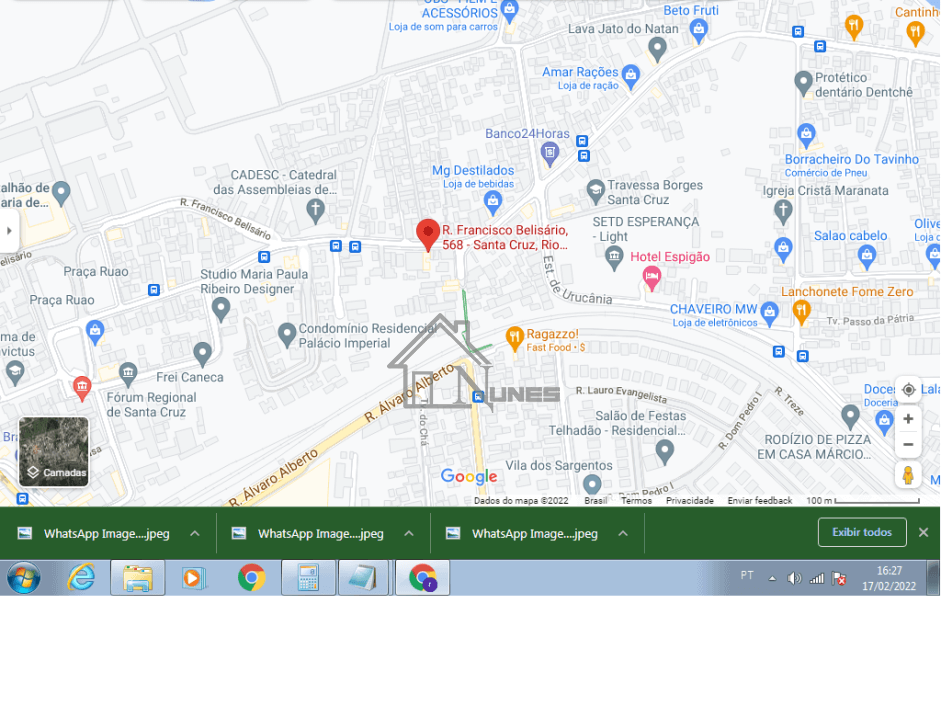The image size is (941, 706).
Task: Open the Salao cabelo shop pin
Action: click(x=866, y=258)
